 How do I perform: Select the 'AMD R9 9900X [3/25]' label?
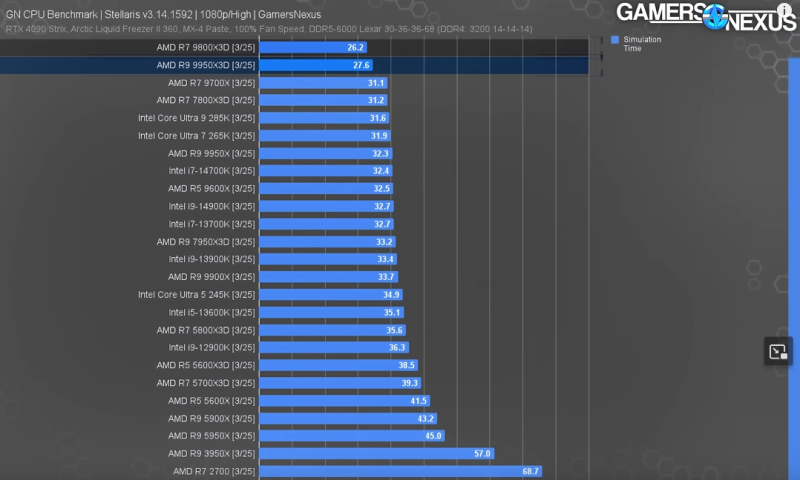(x=212, y=277)
